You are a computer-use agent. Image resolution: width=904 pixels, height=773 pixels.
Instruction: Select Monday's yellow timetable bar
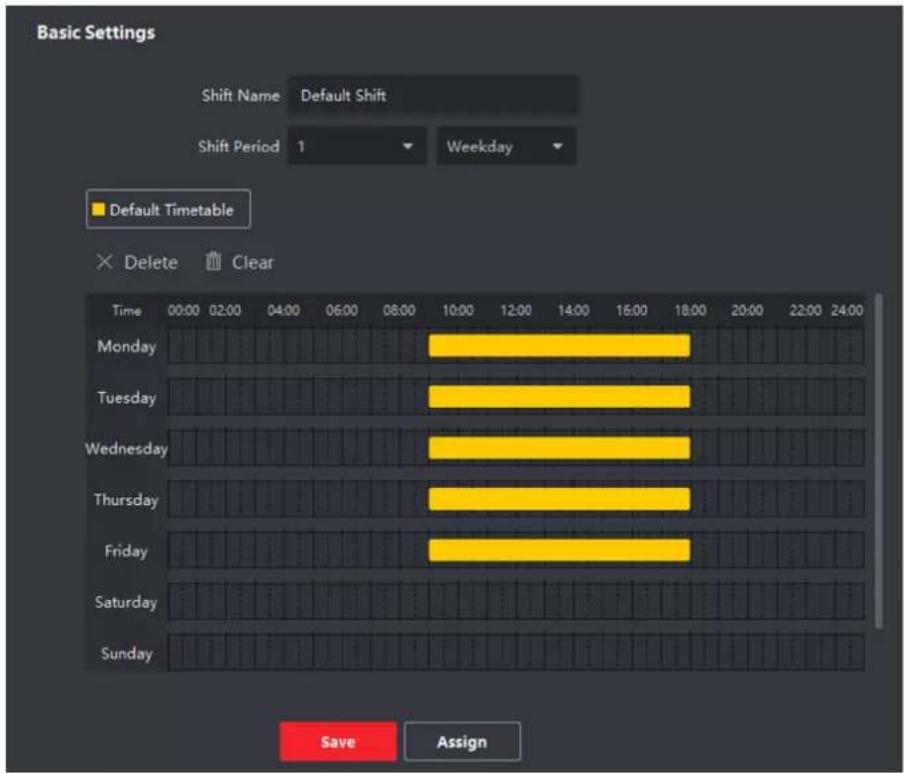559,346
